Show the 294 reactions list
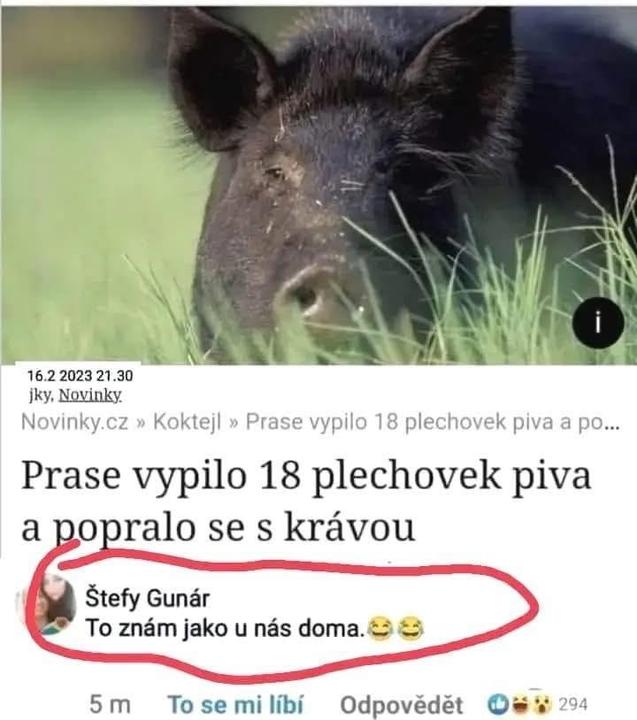The image size is (637, 720). click(x=573, y=704)
